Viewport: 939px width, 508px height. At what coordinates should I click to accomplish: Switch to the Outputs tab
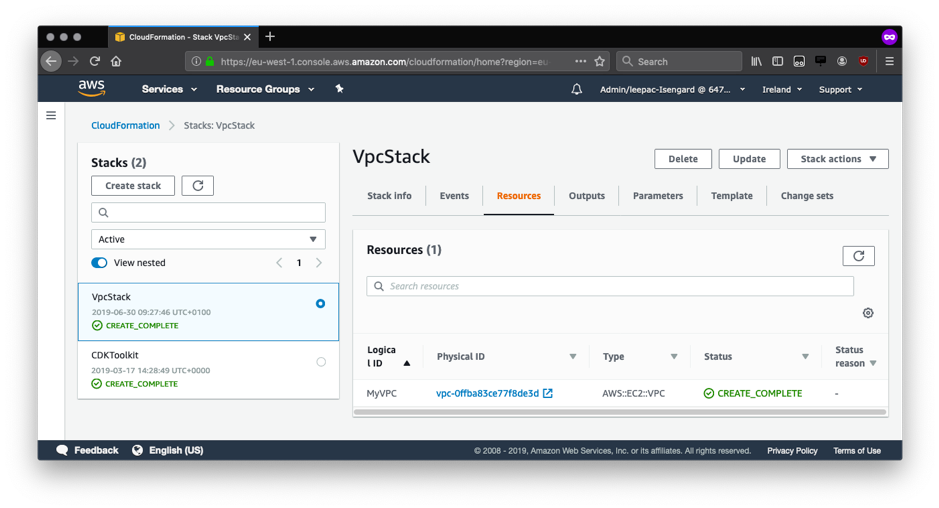[586, 195]
